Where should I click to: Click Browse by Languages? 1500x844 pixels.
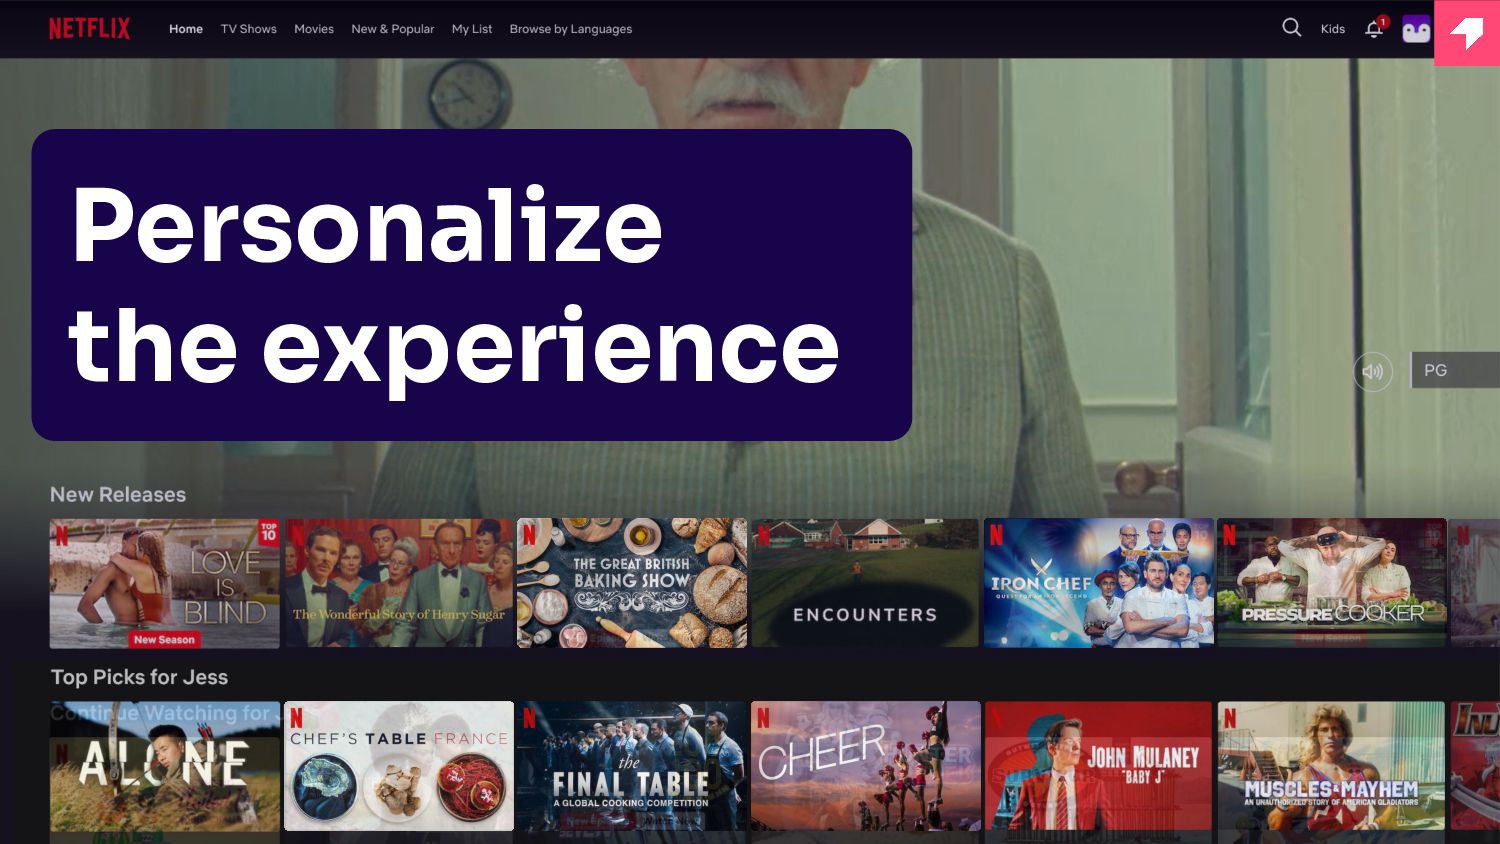(571, 29)
